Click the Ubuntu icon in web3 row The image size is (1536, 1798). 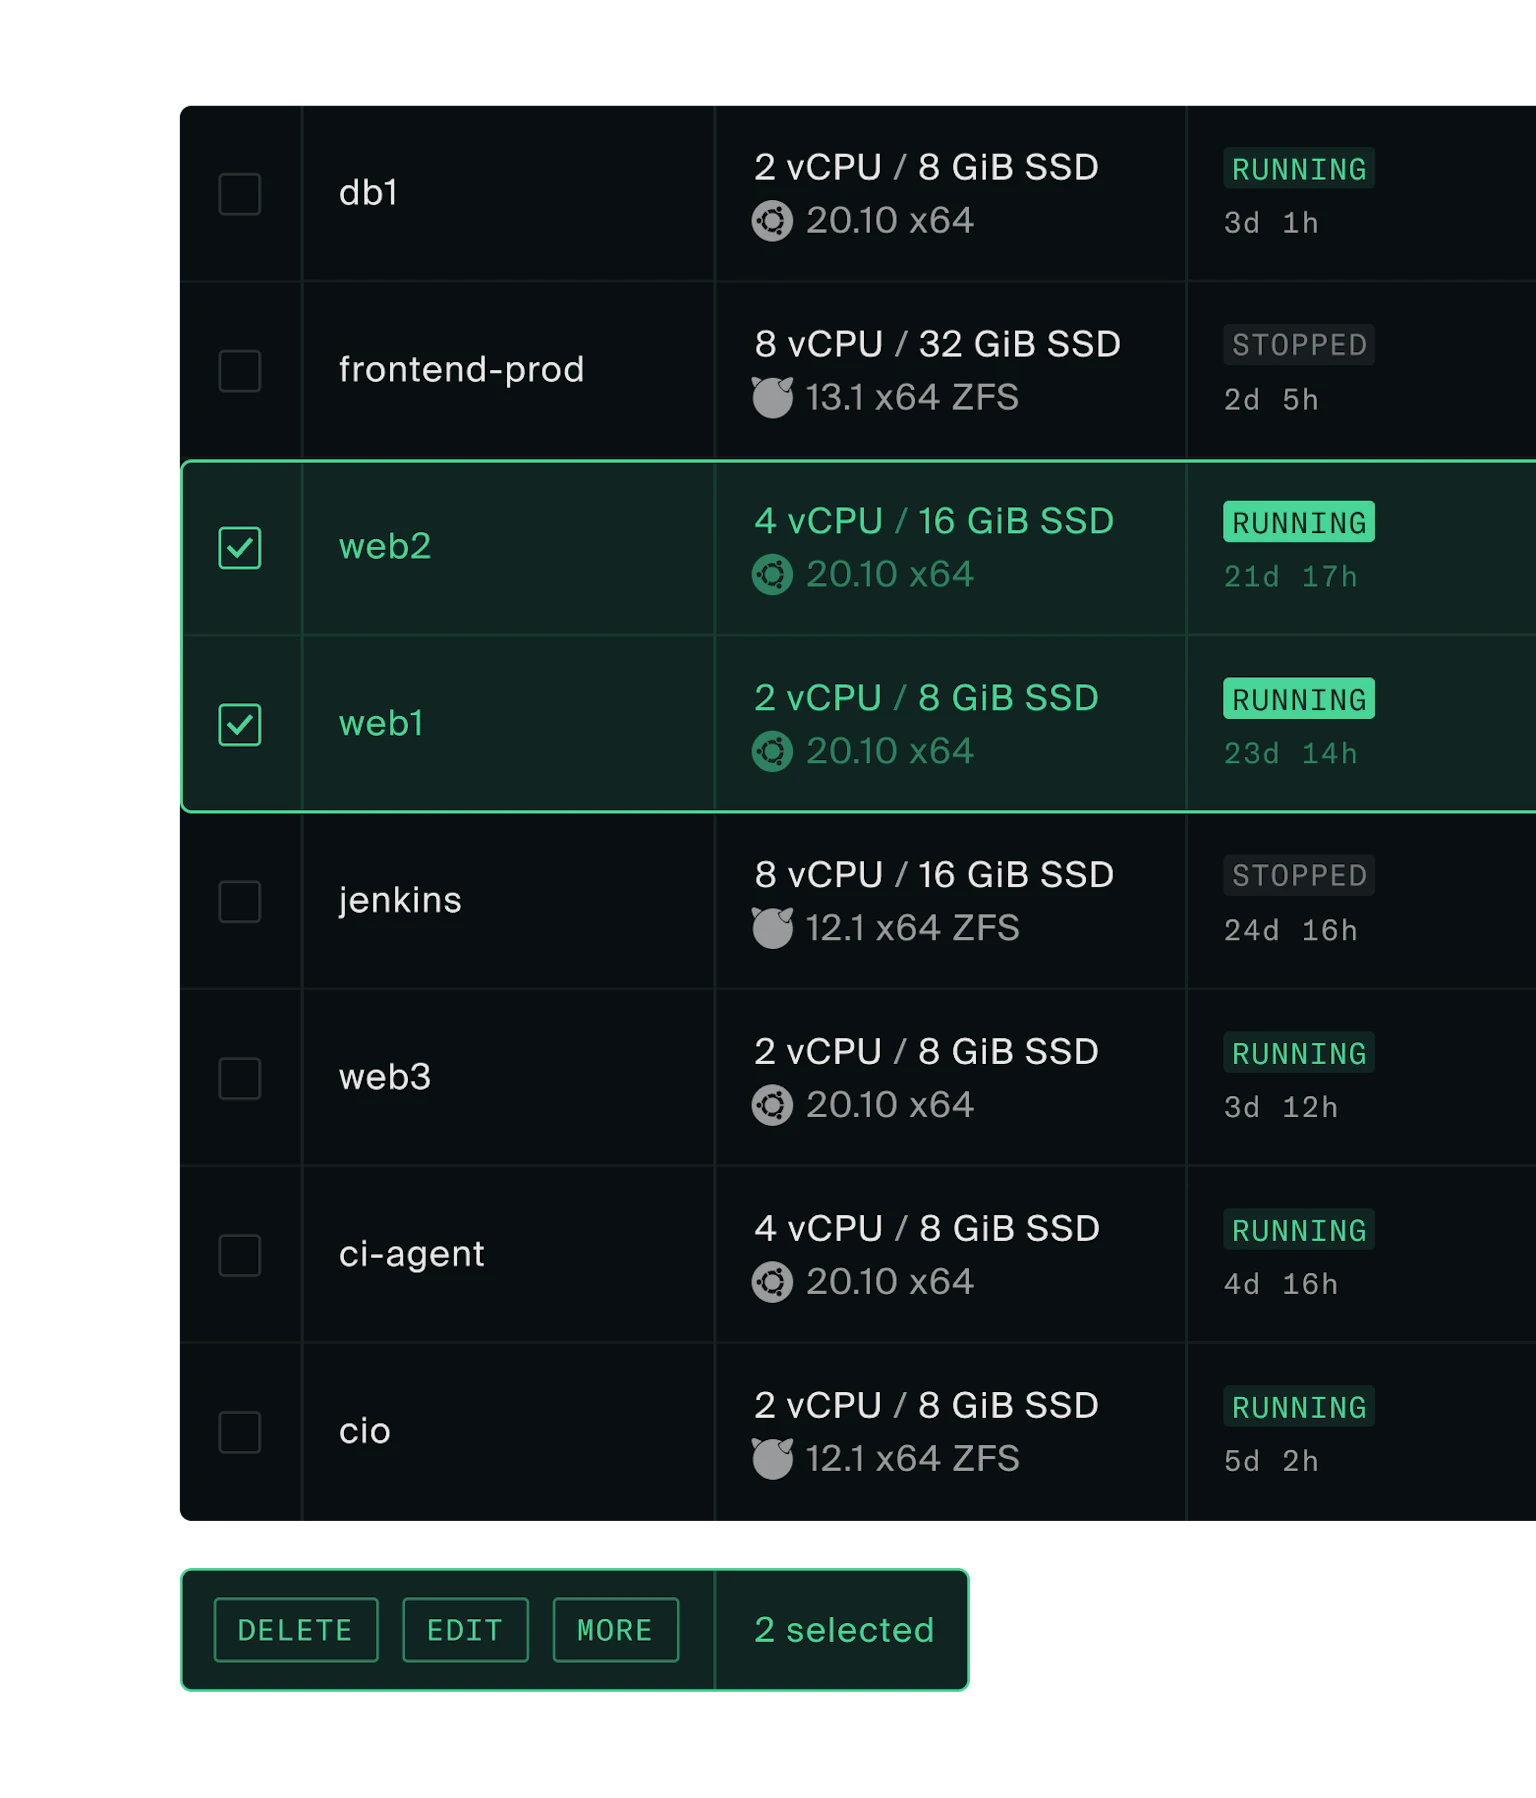[x=772, y=1106]
